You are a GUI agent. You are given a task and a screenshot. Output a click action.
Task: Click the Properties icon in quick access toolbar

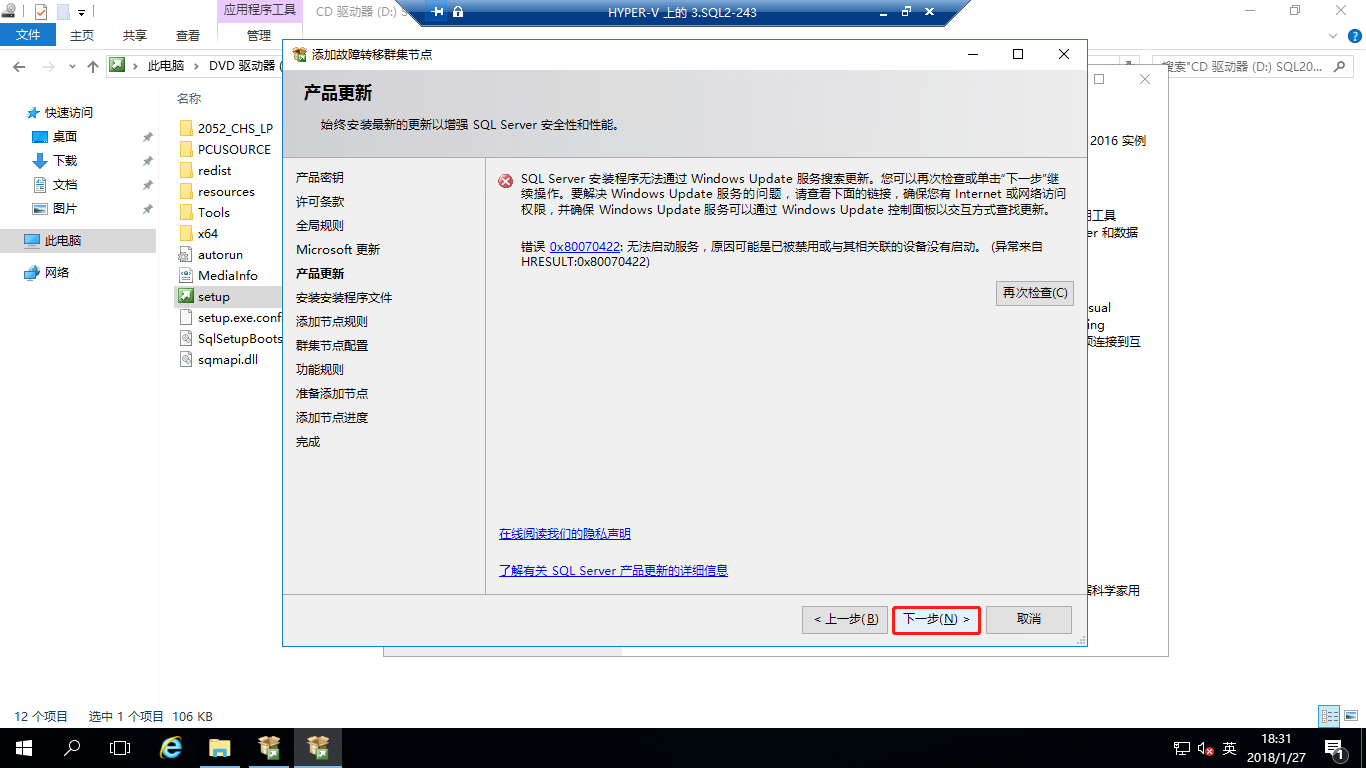point(40,12)
